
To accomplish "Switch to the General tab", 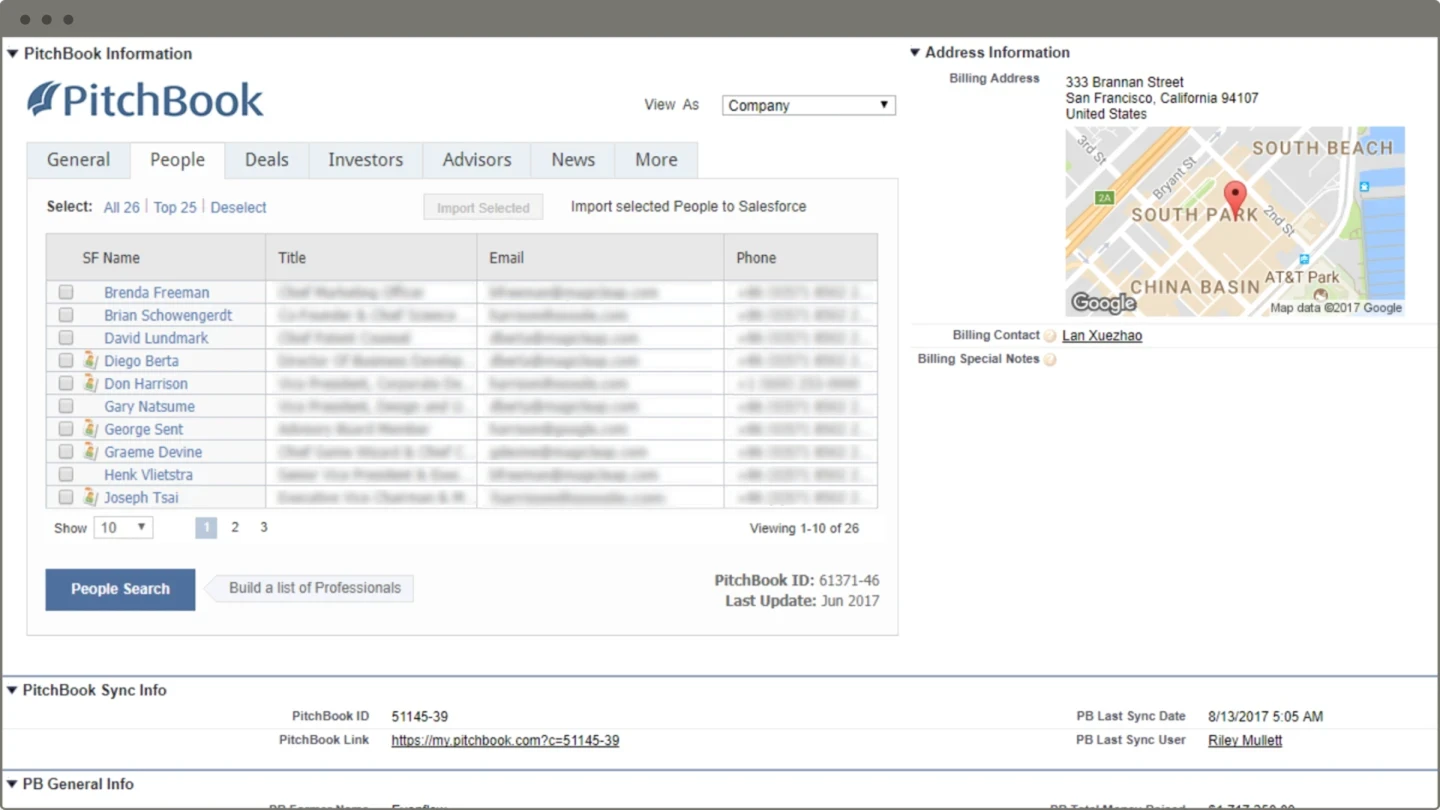I will point(78,160).
